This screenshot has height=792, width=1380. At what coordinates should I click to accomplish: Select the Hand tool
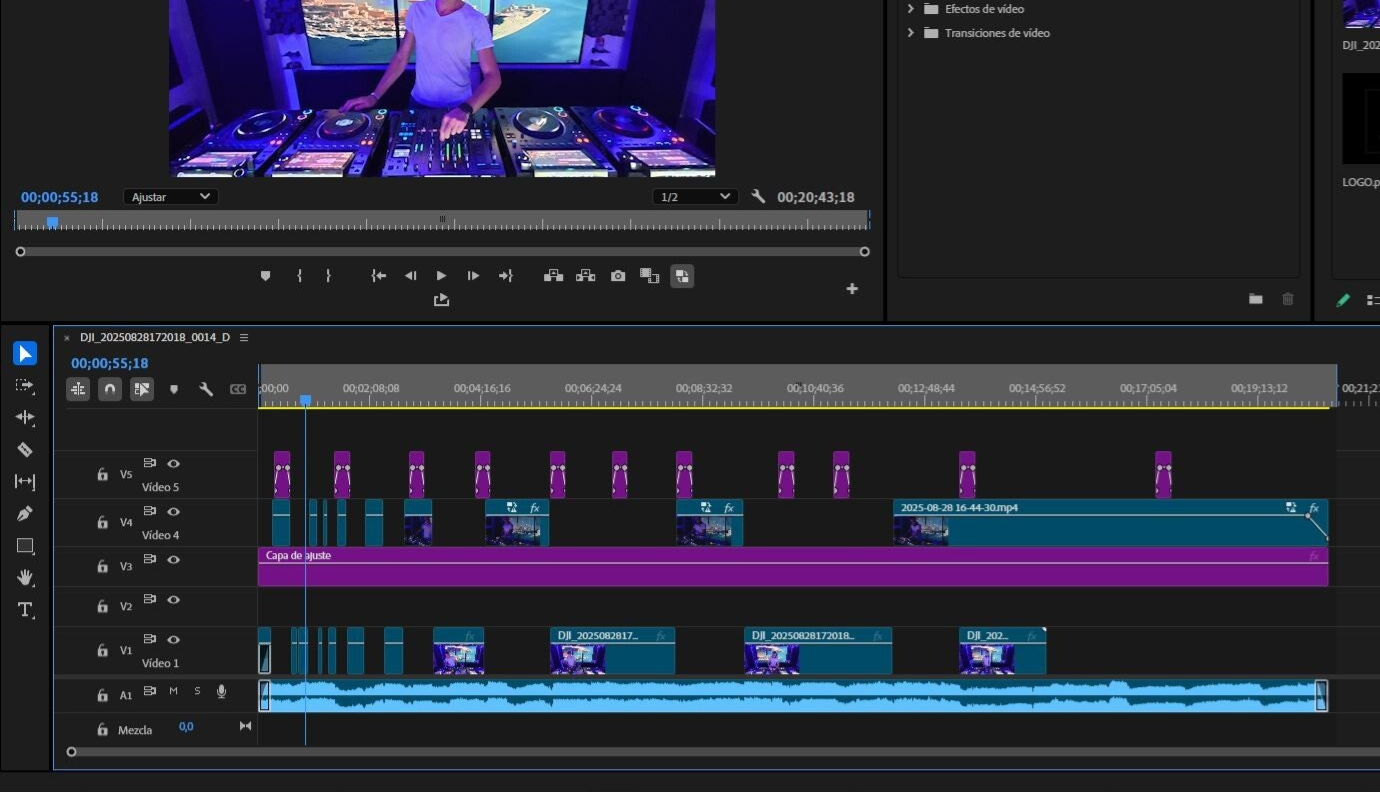25,577
